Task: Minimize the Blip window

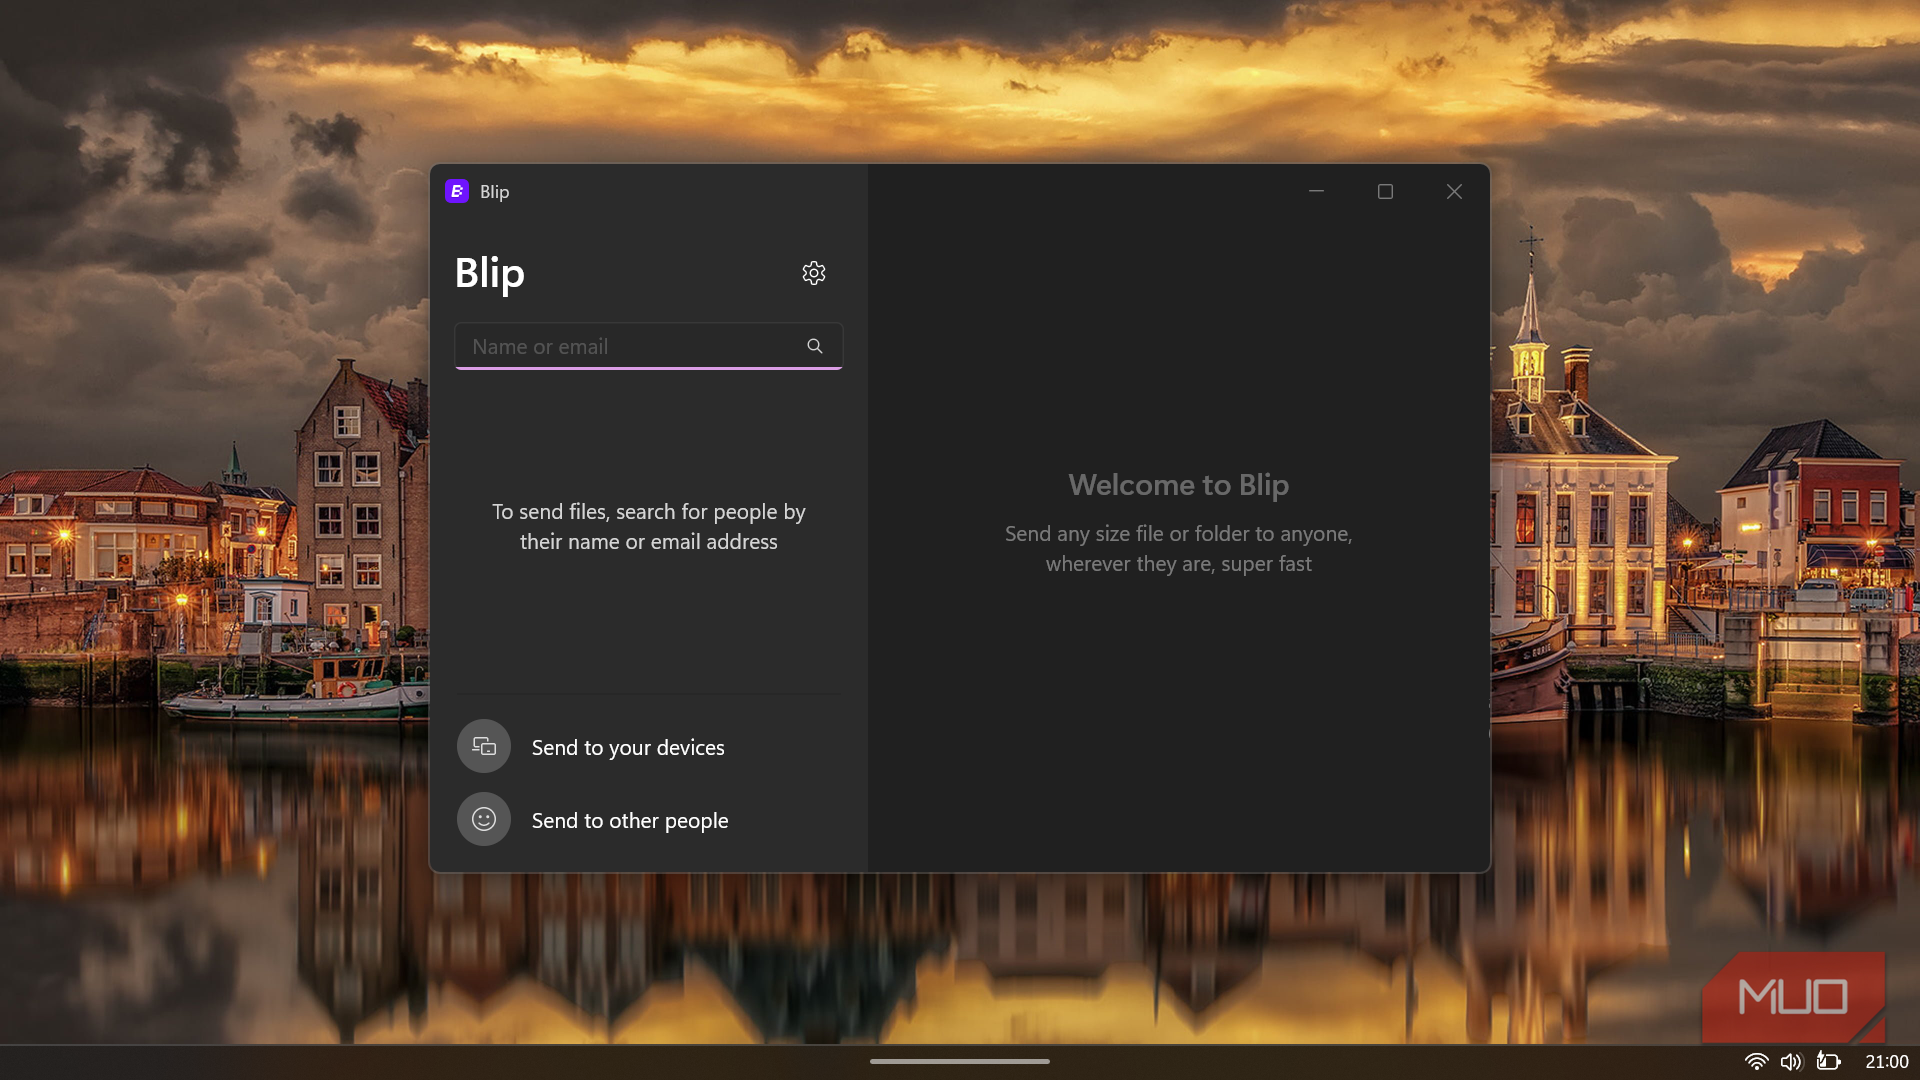Action: click(1316, 191)
